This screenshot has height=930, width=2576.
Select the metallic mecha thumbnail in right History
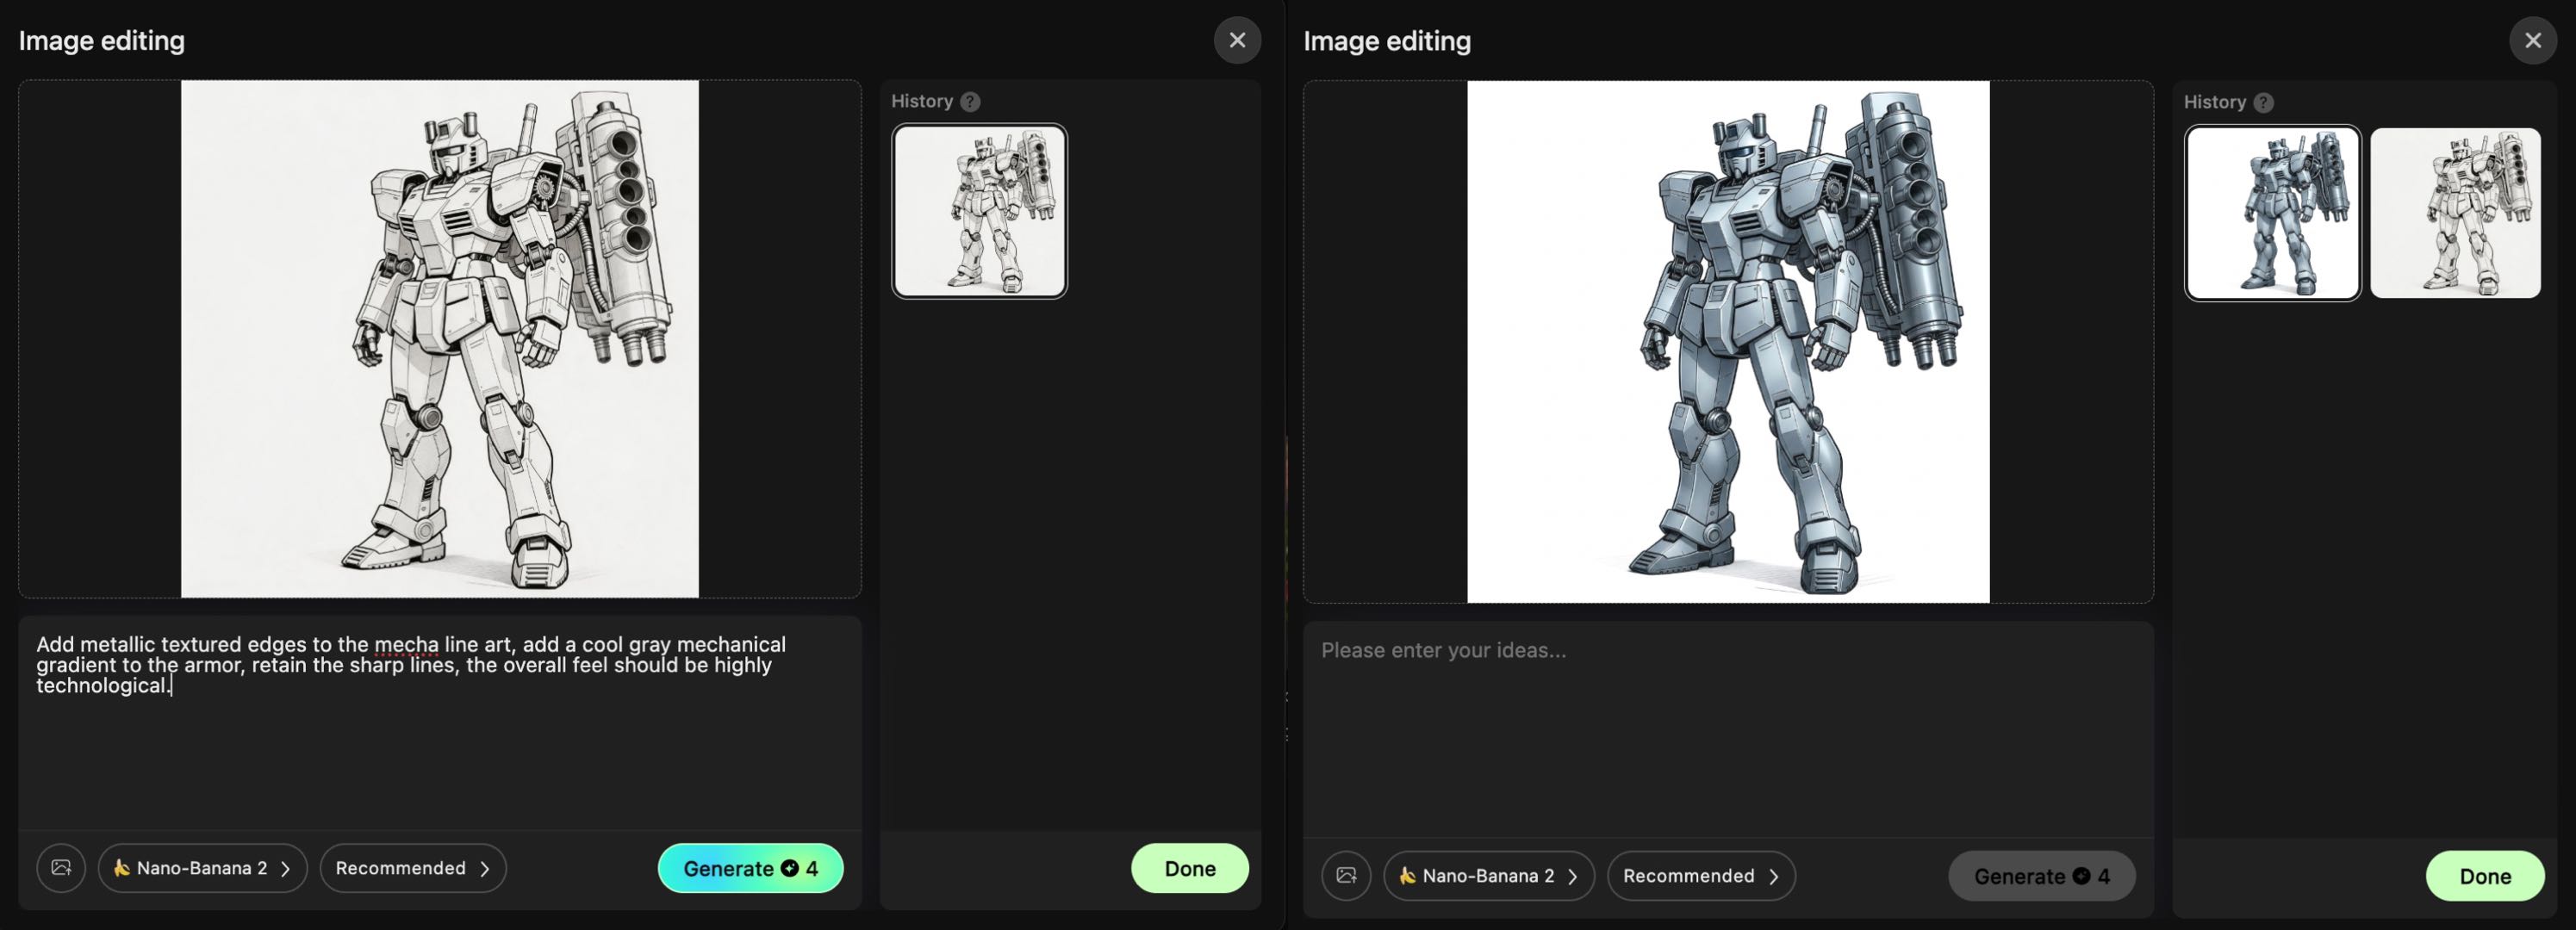(x=2273, y=212)
